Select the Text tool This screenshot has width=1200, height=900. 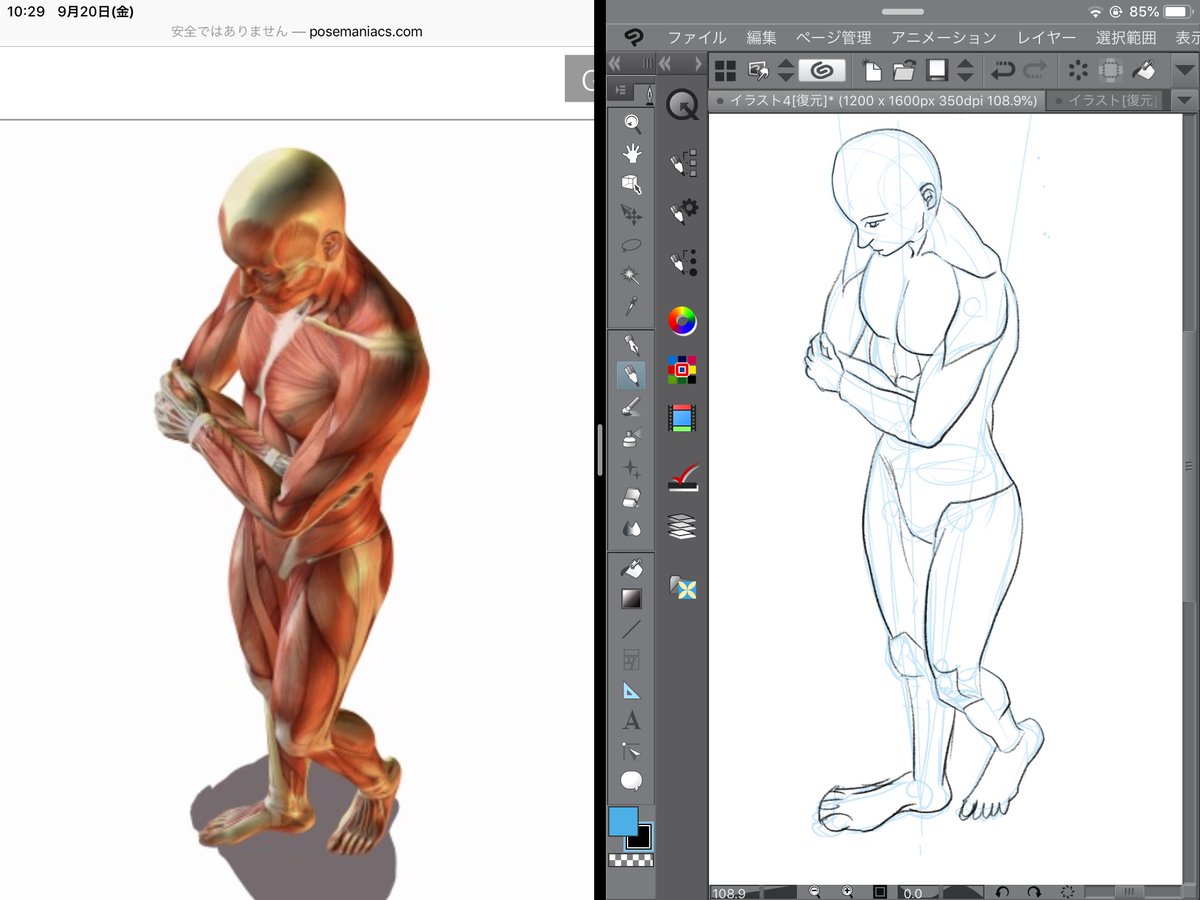[x=631, y=720]
